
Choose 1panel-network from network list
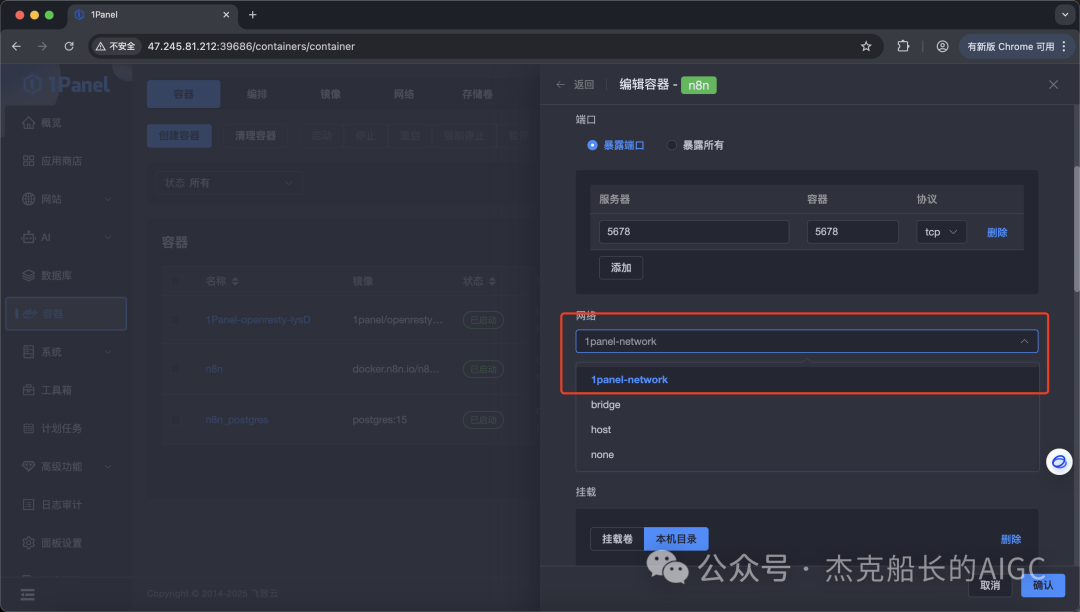tap(807, 379)
